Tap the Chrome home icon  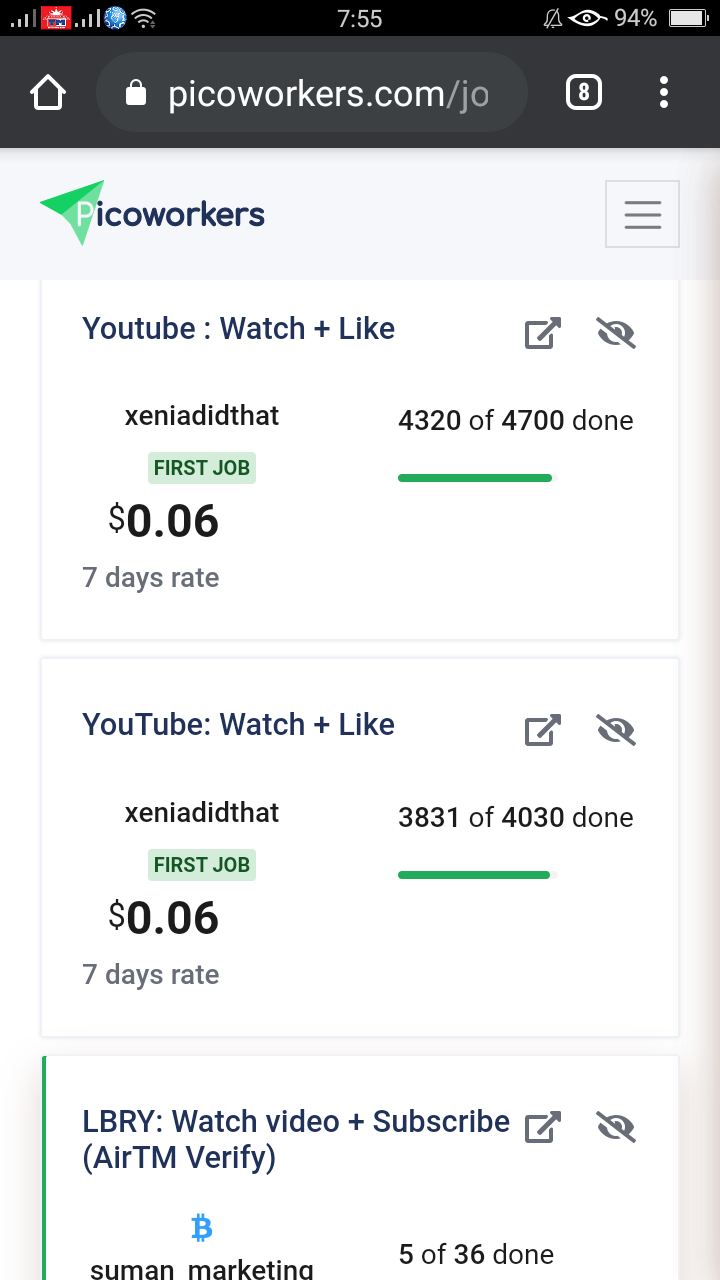pyautogui.click(x=48, y=94)
